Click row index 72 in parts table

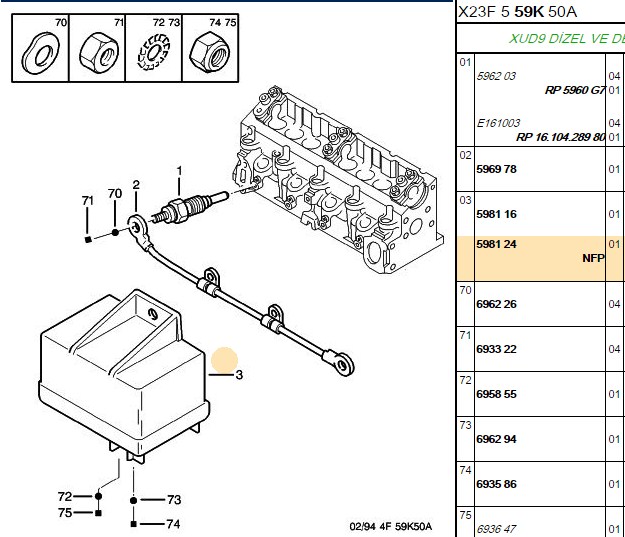tap(465, 380)
